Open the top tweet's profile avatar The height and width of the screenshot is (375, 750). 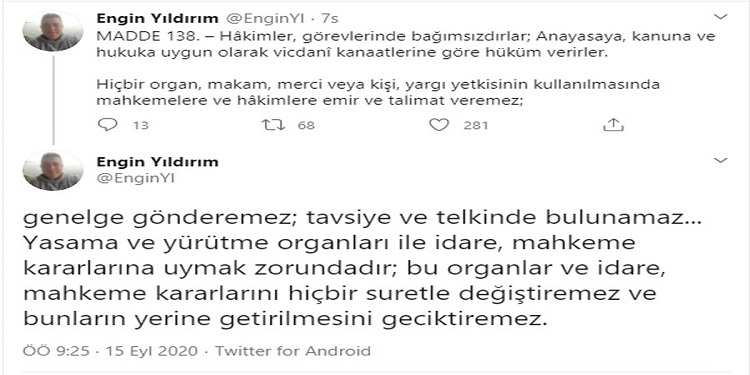click(x=53, y=31)
